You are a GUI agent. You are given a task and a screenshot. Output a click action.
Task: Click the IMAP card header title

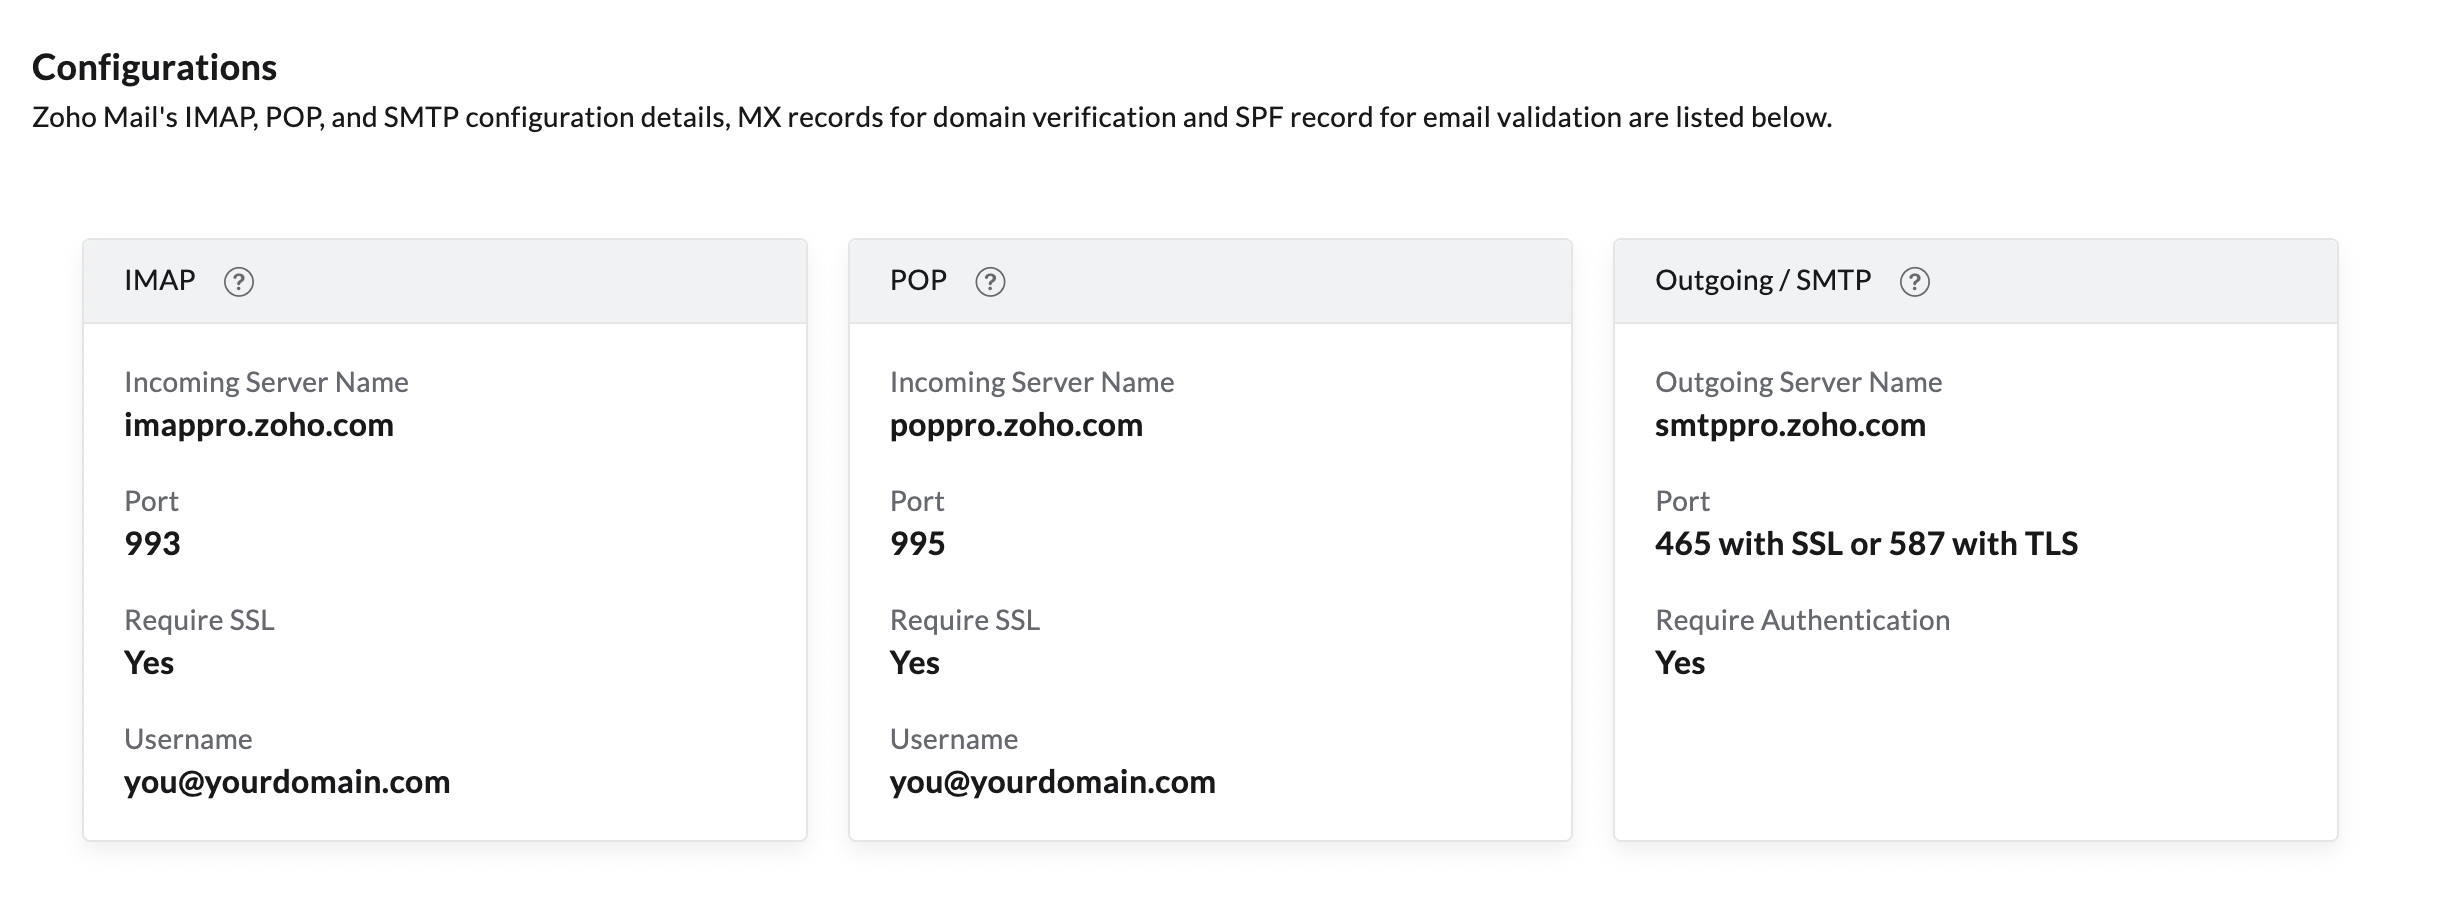pos(160,280)
